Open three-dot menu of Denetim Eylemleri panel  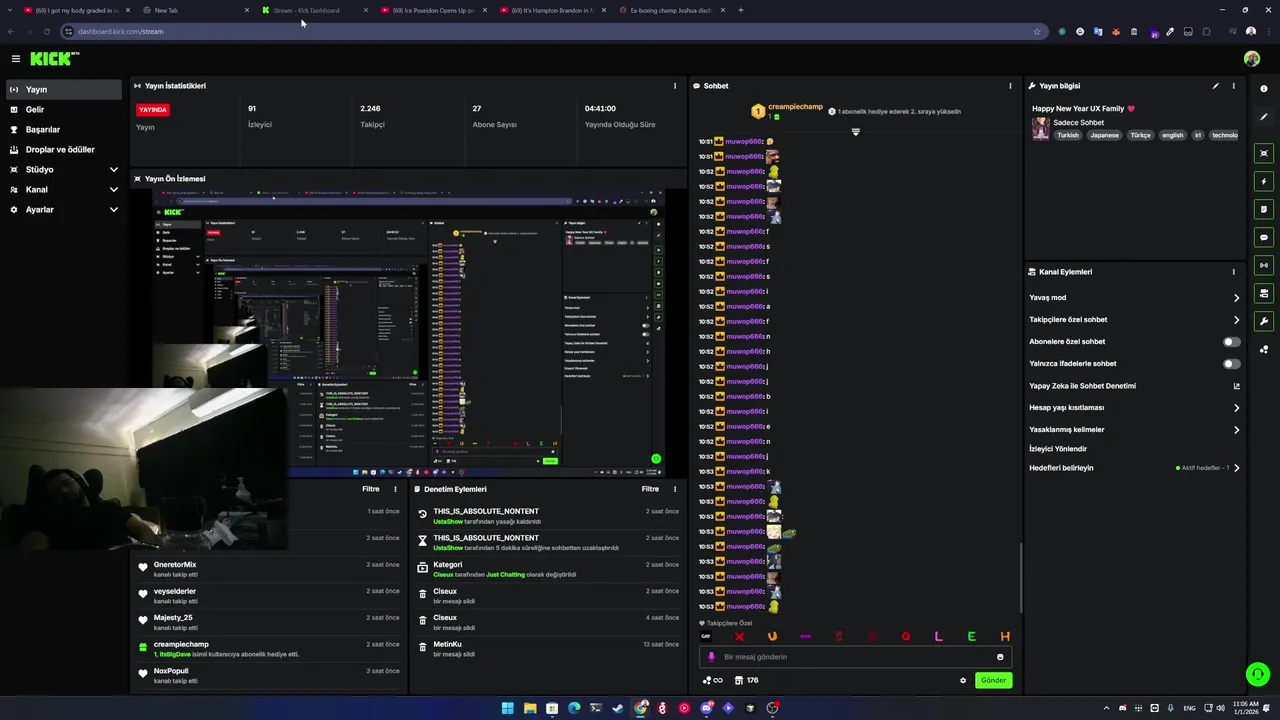tap(675, 489)
